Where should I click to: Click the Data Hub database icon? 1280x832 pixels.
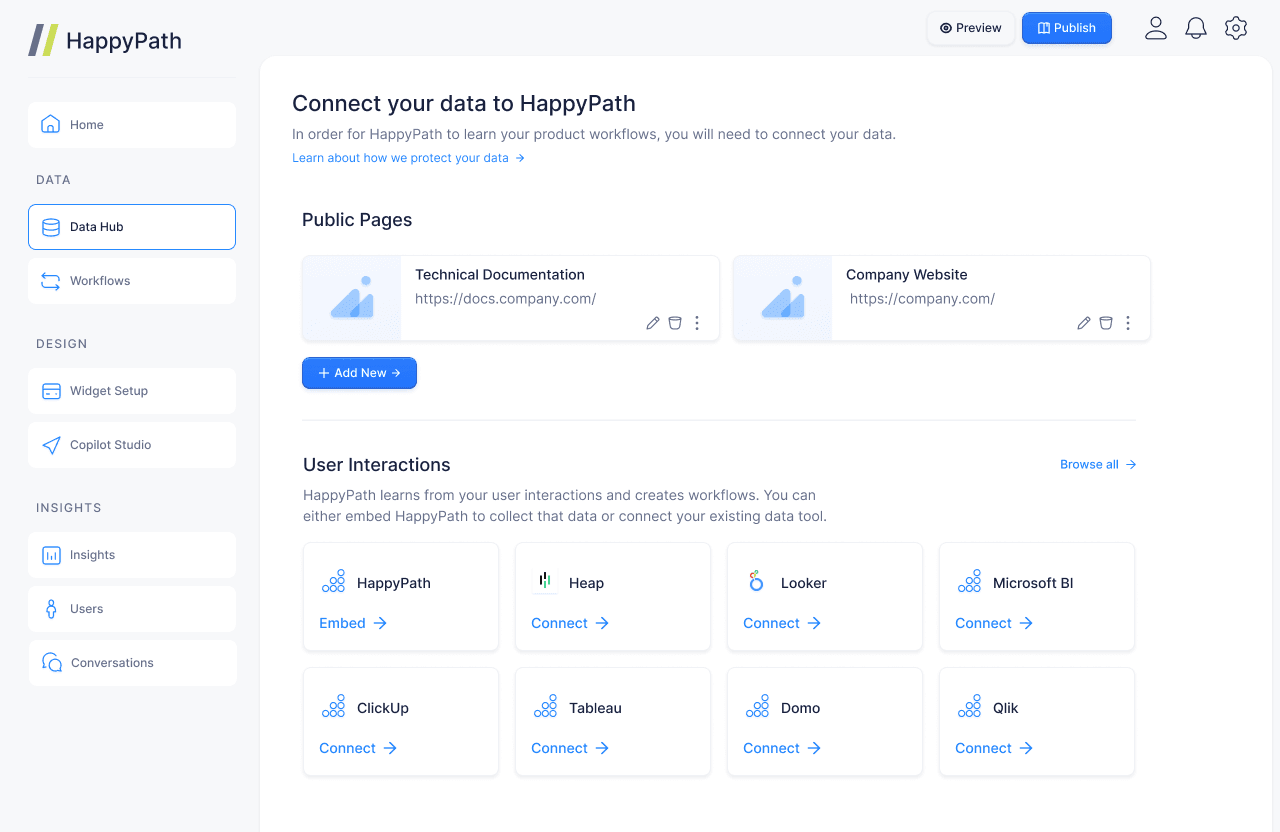[x=51, y=227]
